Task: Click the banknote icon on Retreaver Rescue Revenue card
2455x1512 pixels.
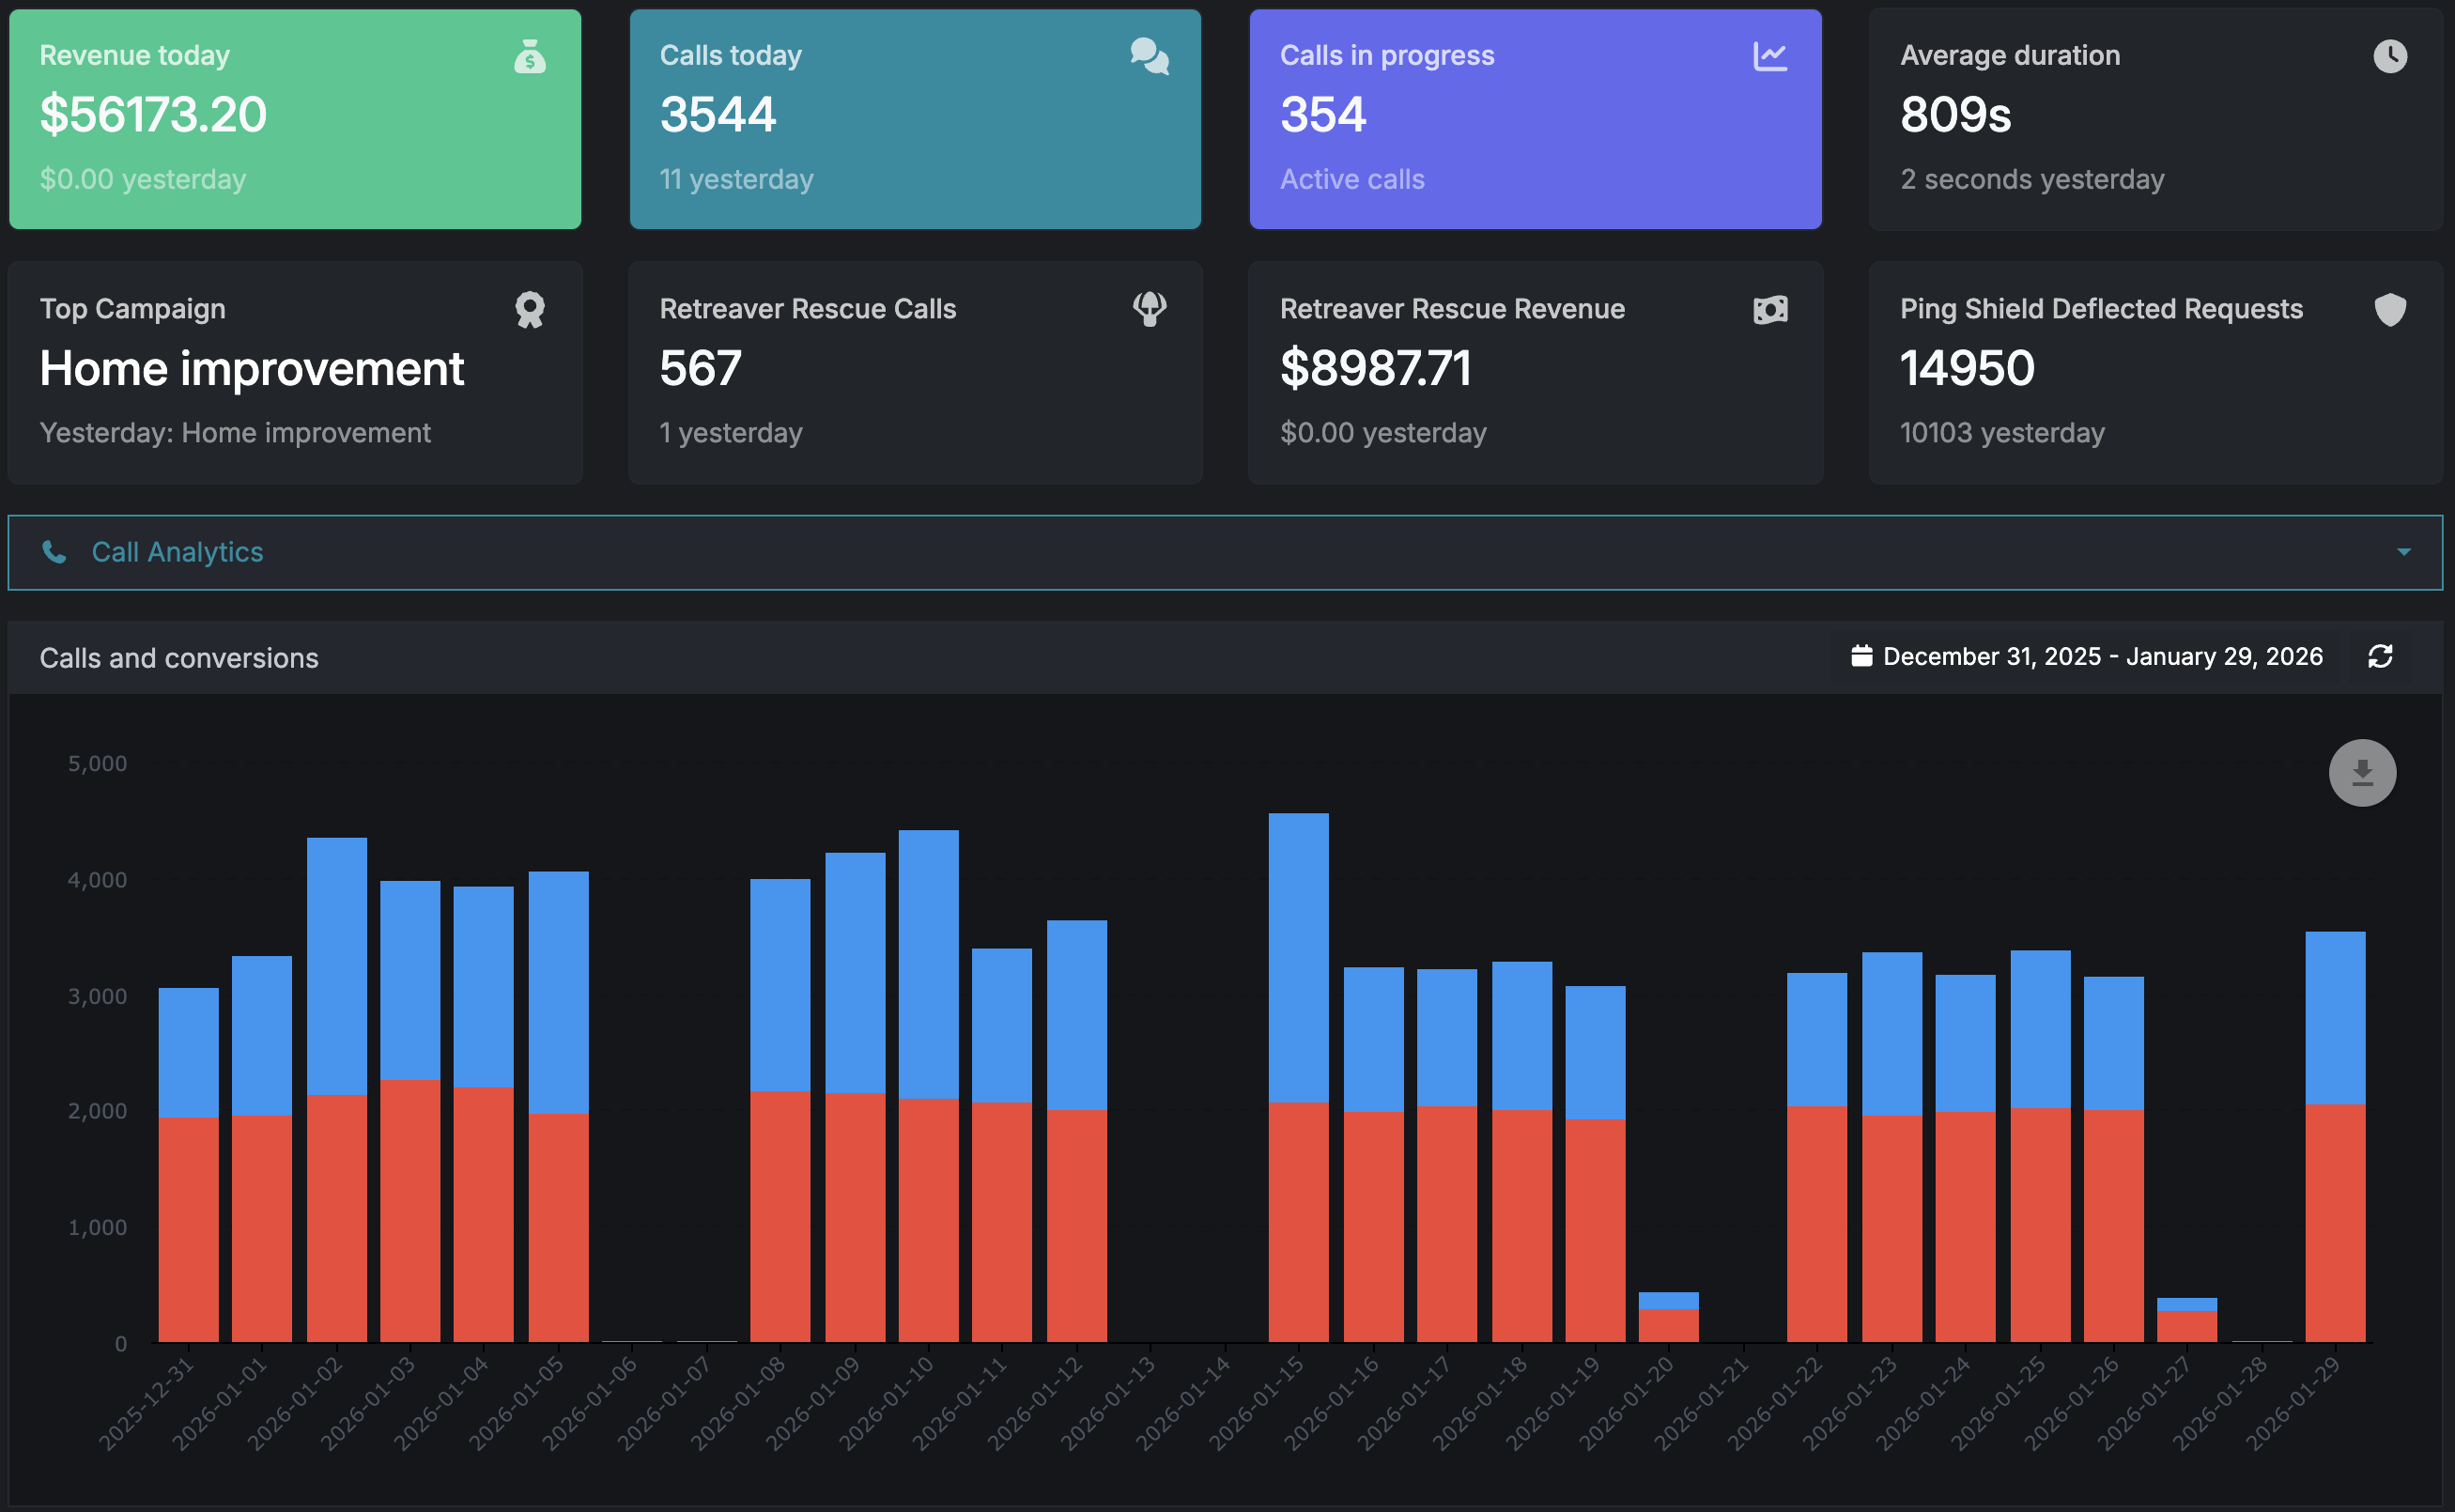Action: 1770,310
